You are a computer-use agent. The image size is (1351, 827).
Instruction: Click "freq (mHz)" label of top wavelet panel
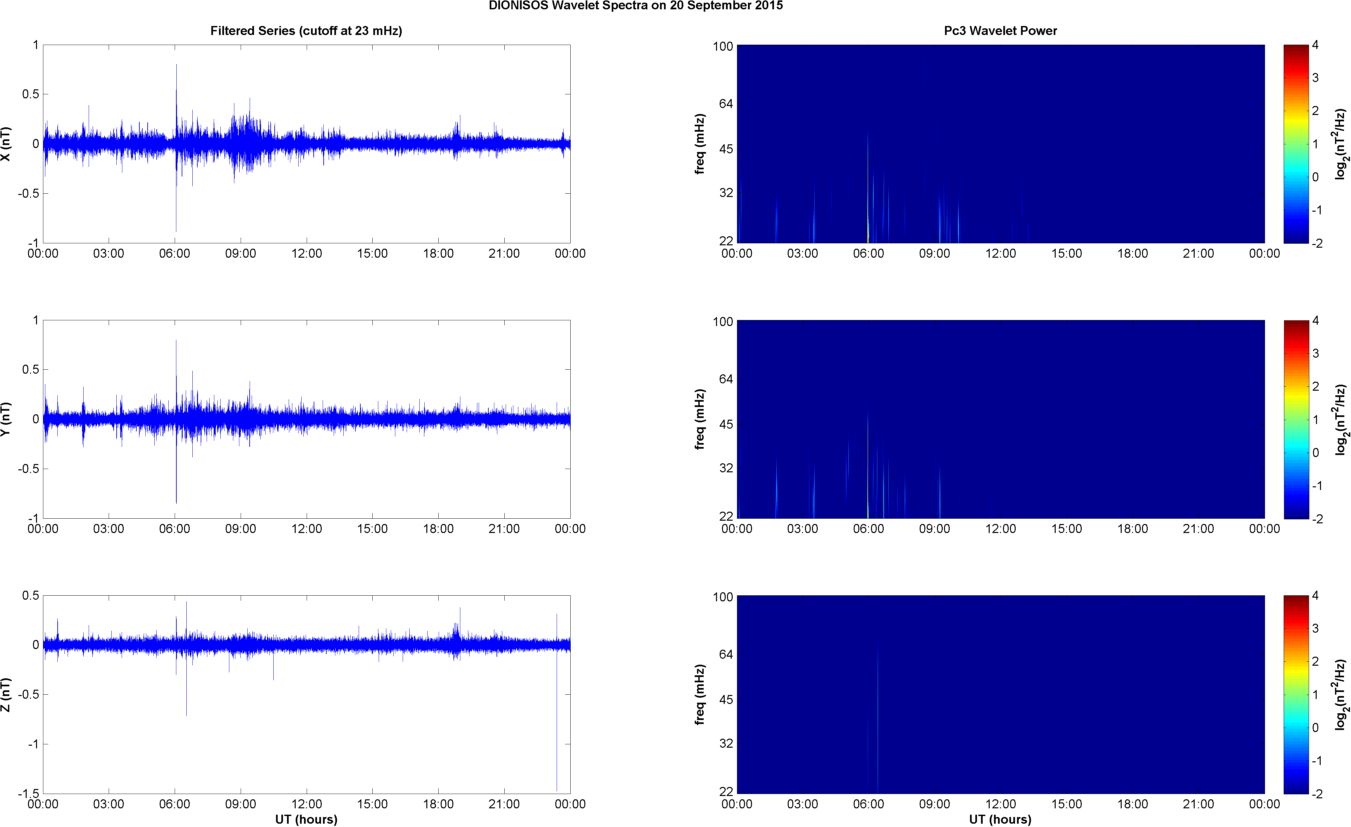700,143
